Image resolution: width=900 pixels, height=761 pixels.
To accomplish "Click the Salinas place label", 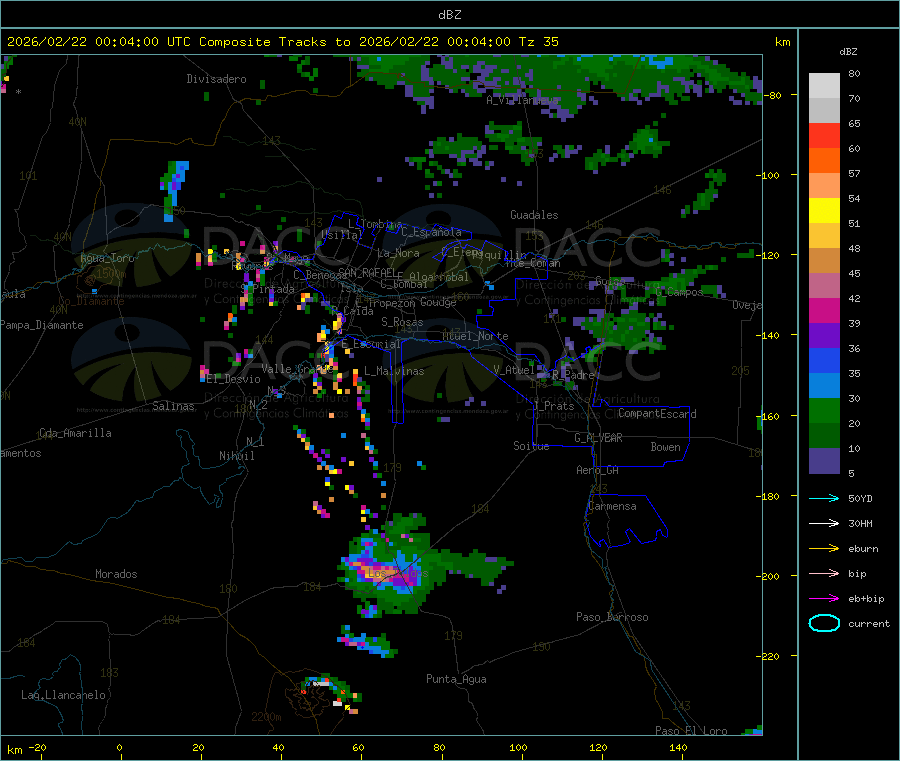I will coord(173,406).
